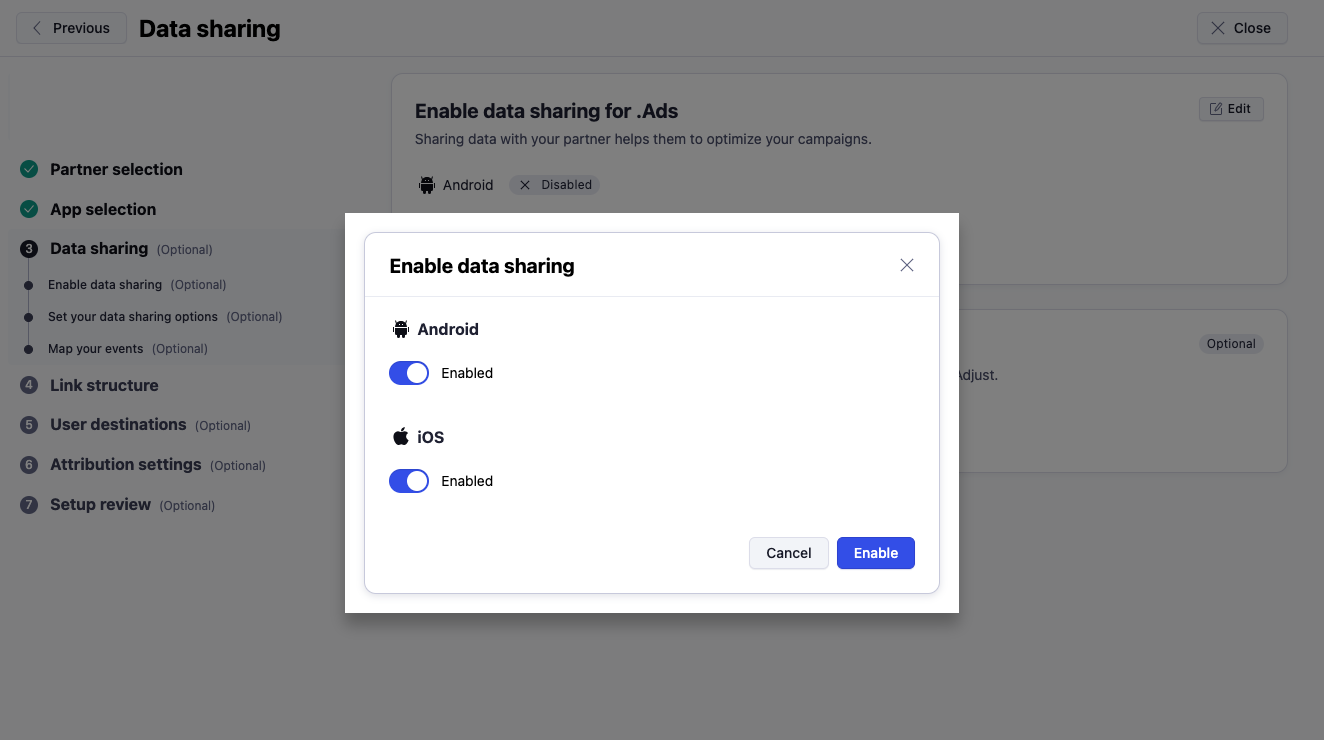
Task: Click the Close button at top right
Action: tap(1241, 28)
